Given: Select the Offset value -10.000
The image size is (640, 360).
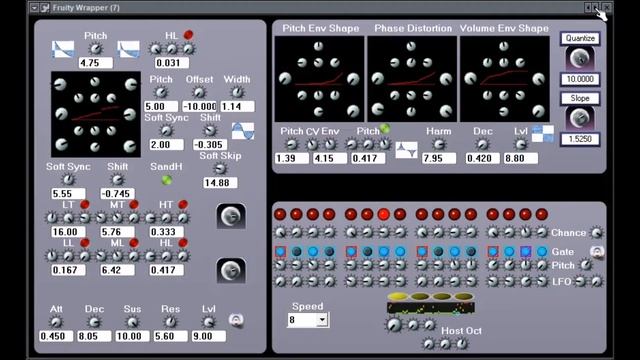Looking at the screenshot, I should 200,107.
